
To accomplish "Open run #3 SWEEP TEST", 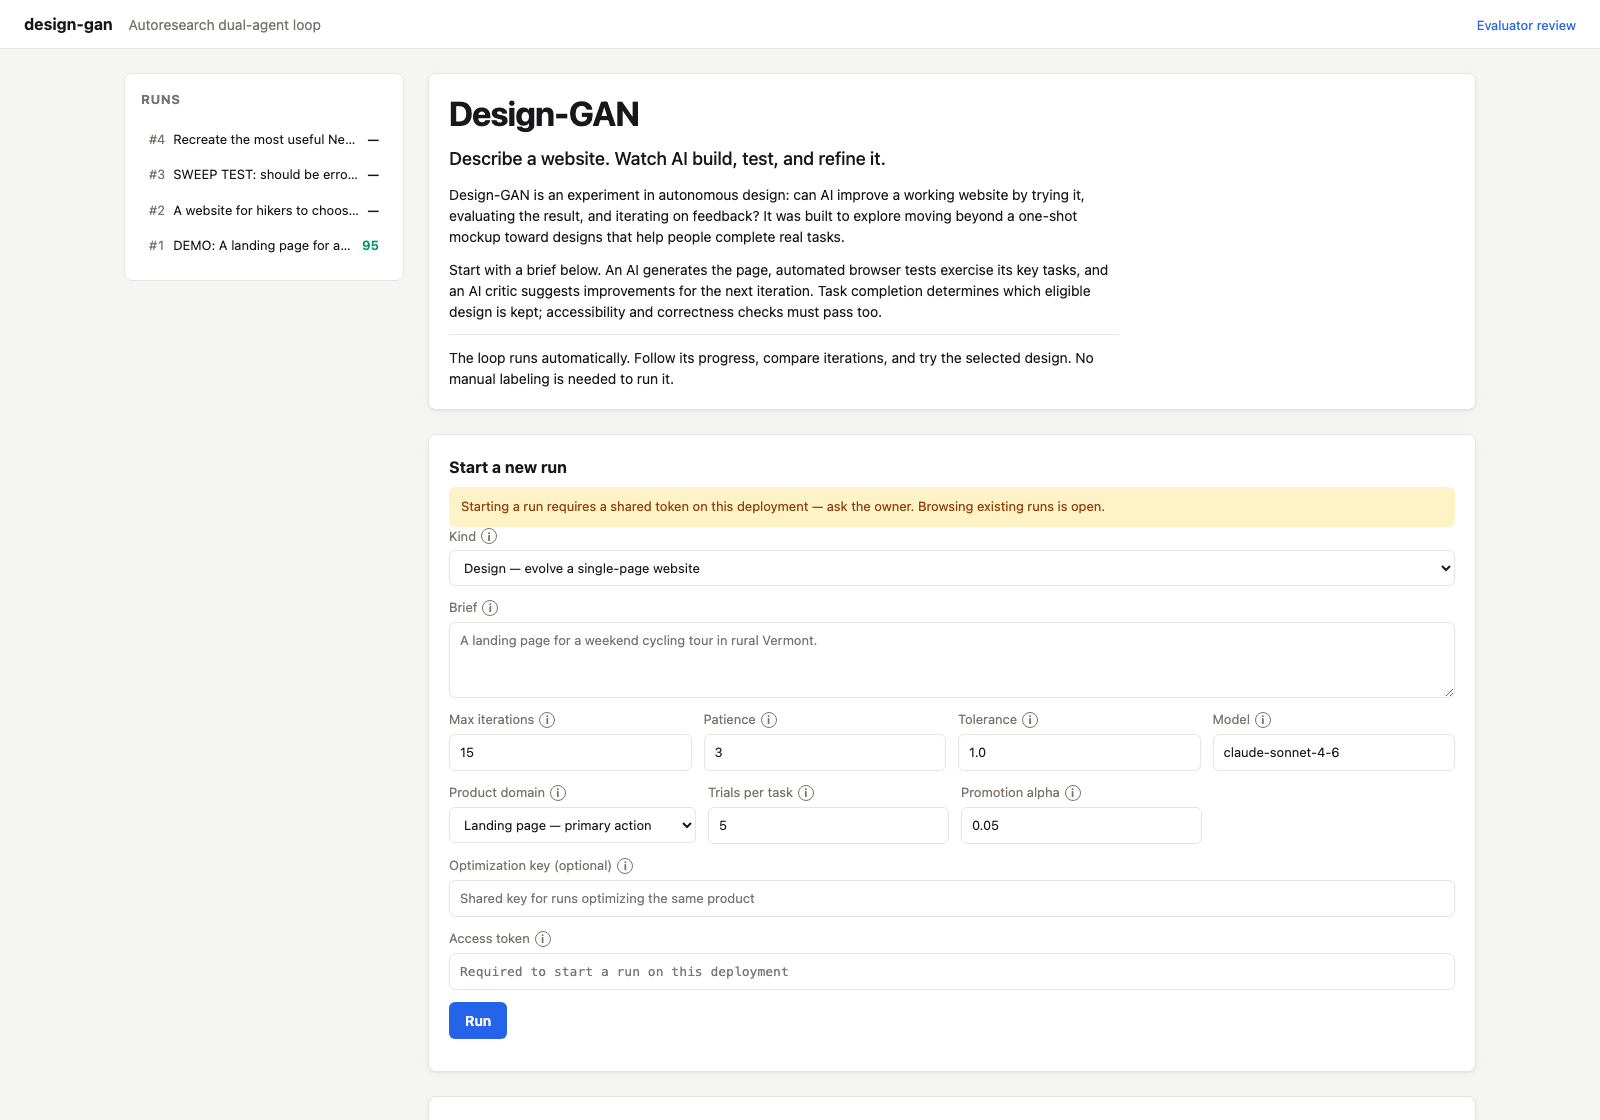I will click(264, 175).
